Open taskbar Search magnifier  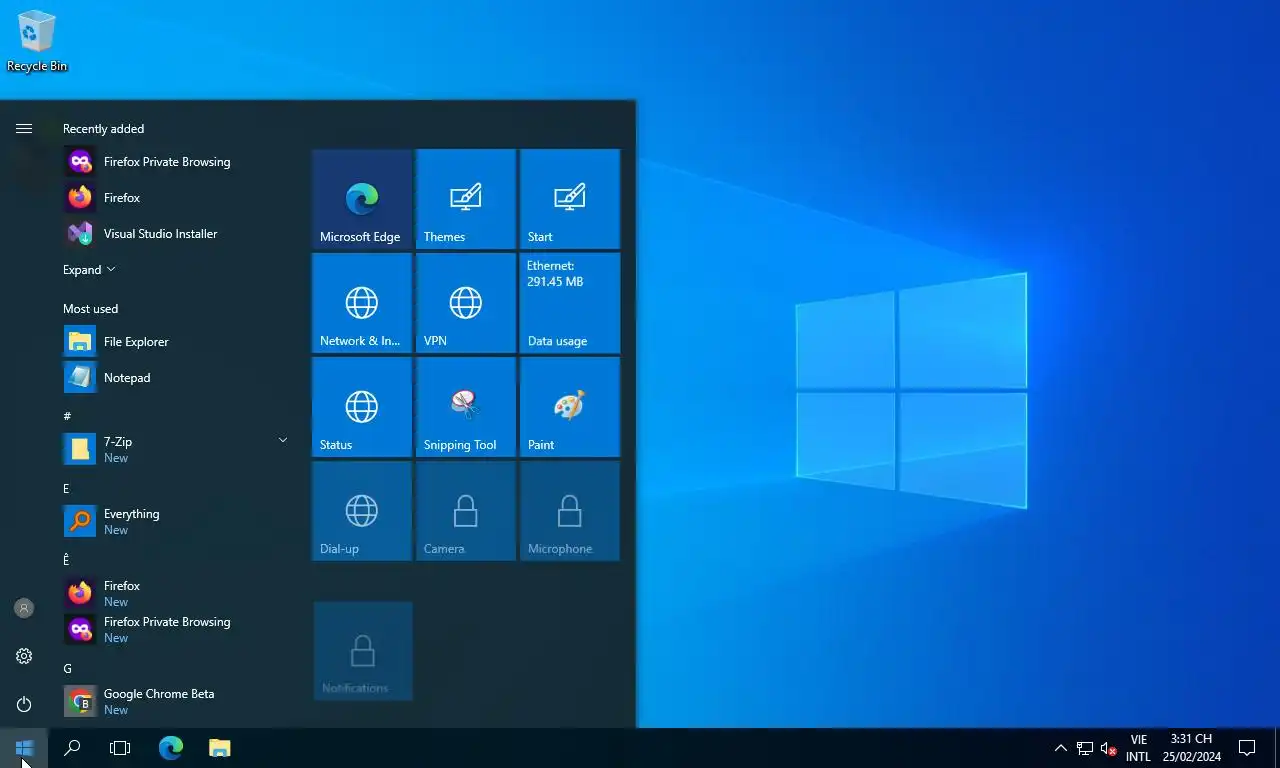tap(72, 748)
